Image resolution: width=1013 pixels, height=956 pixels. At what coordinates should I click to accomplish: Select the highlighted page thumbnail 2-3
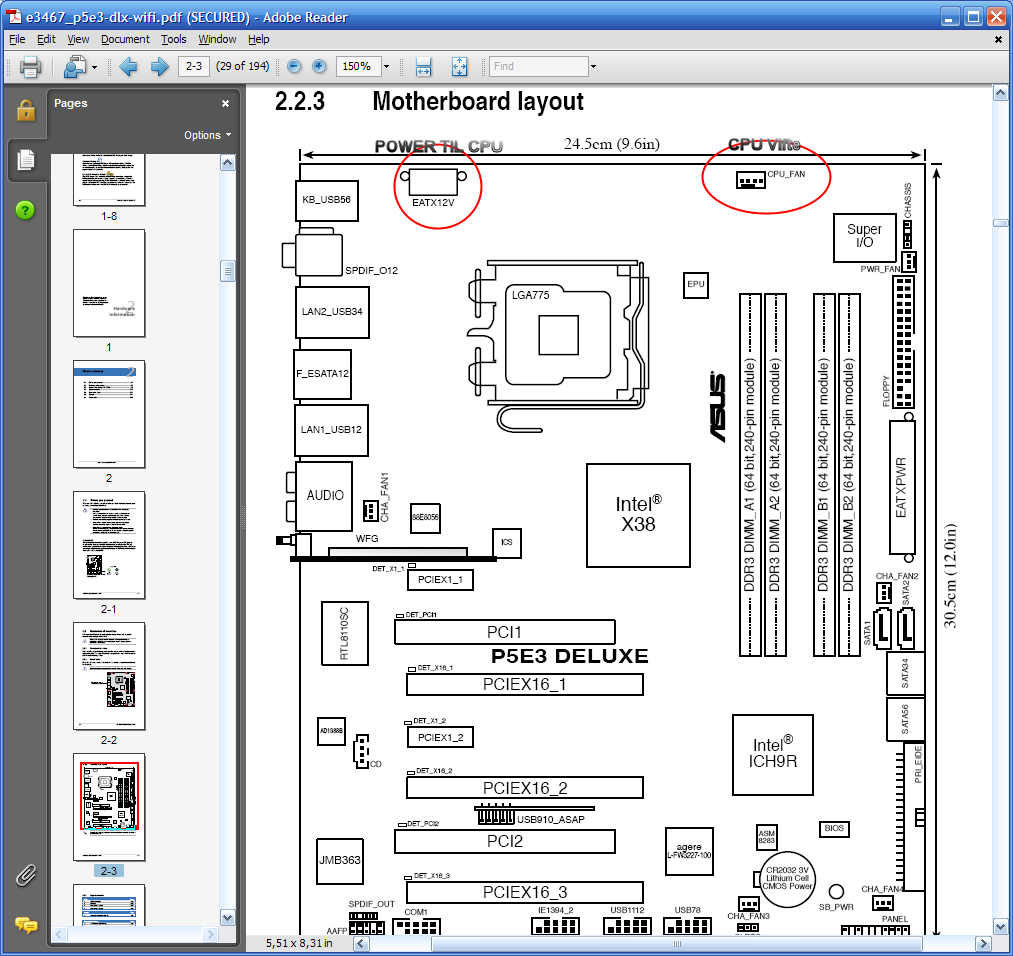(x=109, y=807)
